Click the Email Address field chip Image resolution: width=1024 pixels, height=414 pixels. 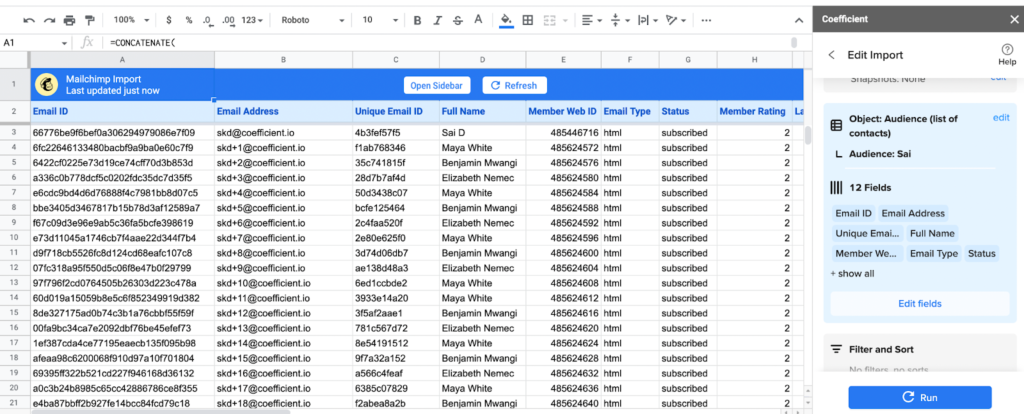[913, 214]
